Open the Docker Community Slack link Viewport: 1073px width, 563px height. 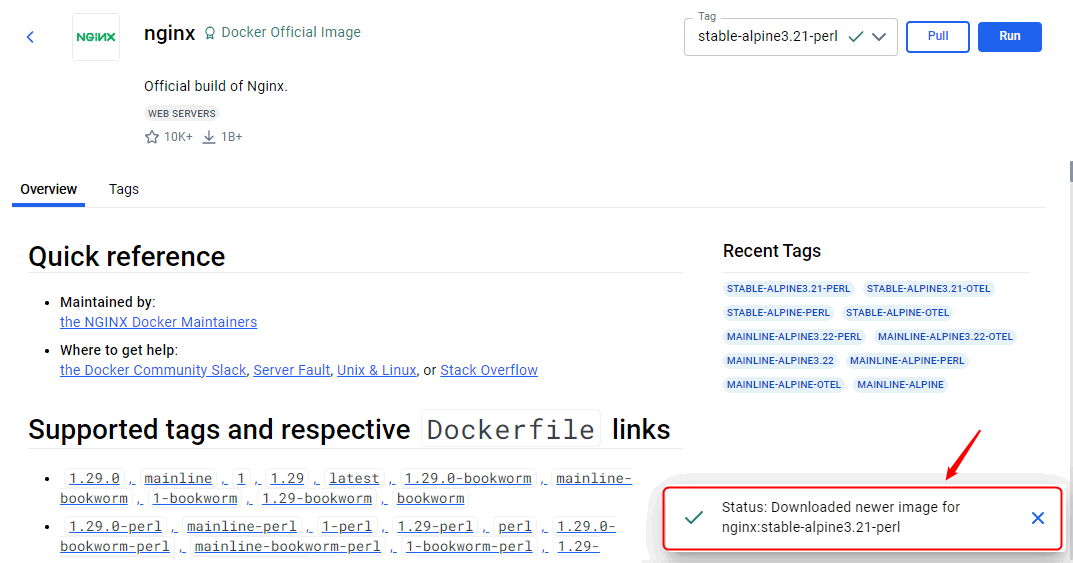[153, 370]
